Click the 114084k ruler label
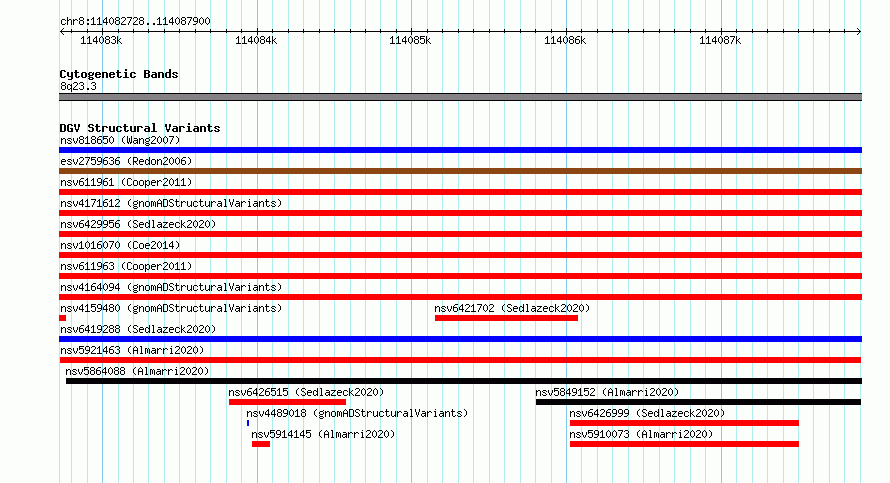 [256, 40]
